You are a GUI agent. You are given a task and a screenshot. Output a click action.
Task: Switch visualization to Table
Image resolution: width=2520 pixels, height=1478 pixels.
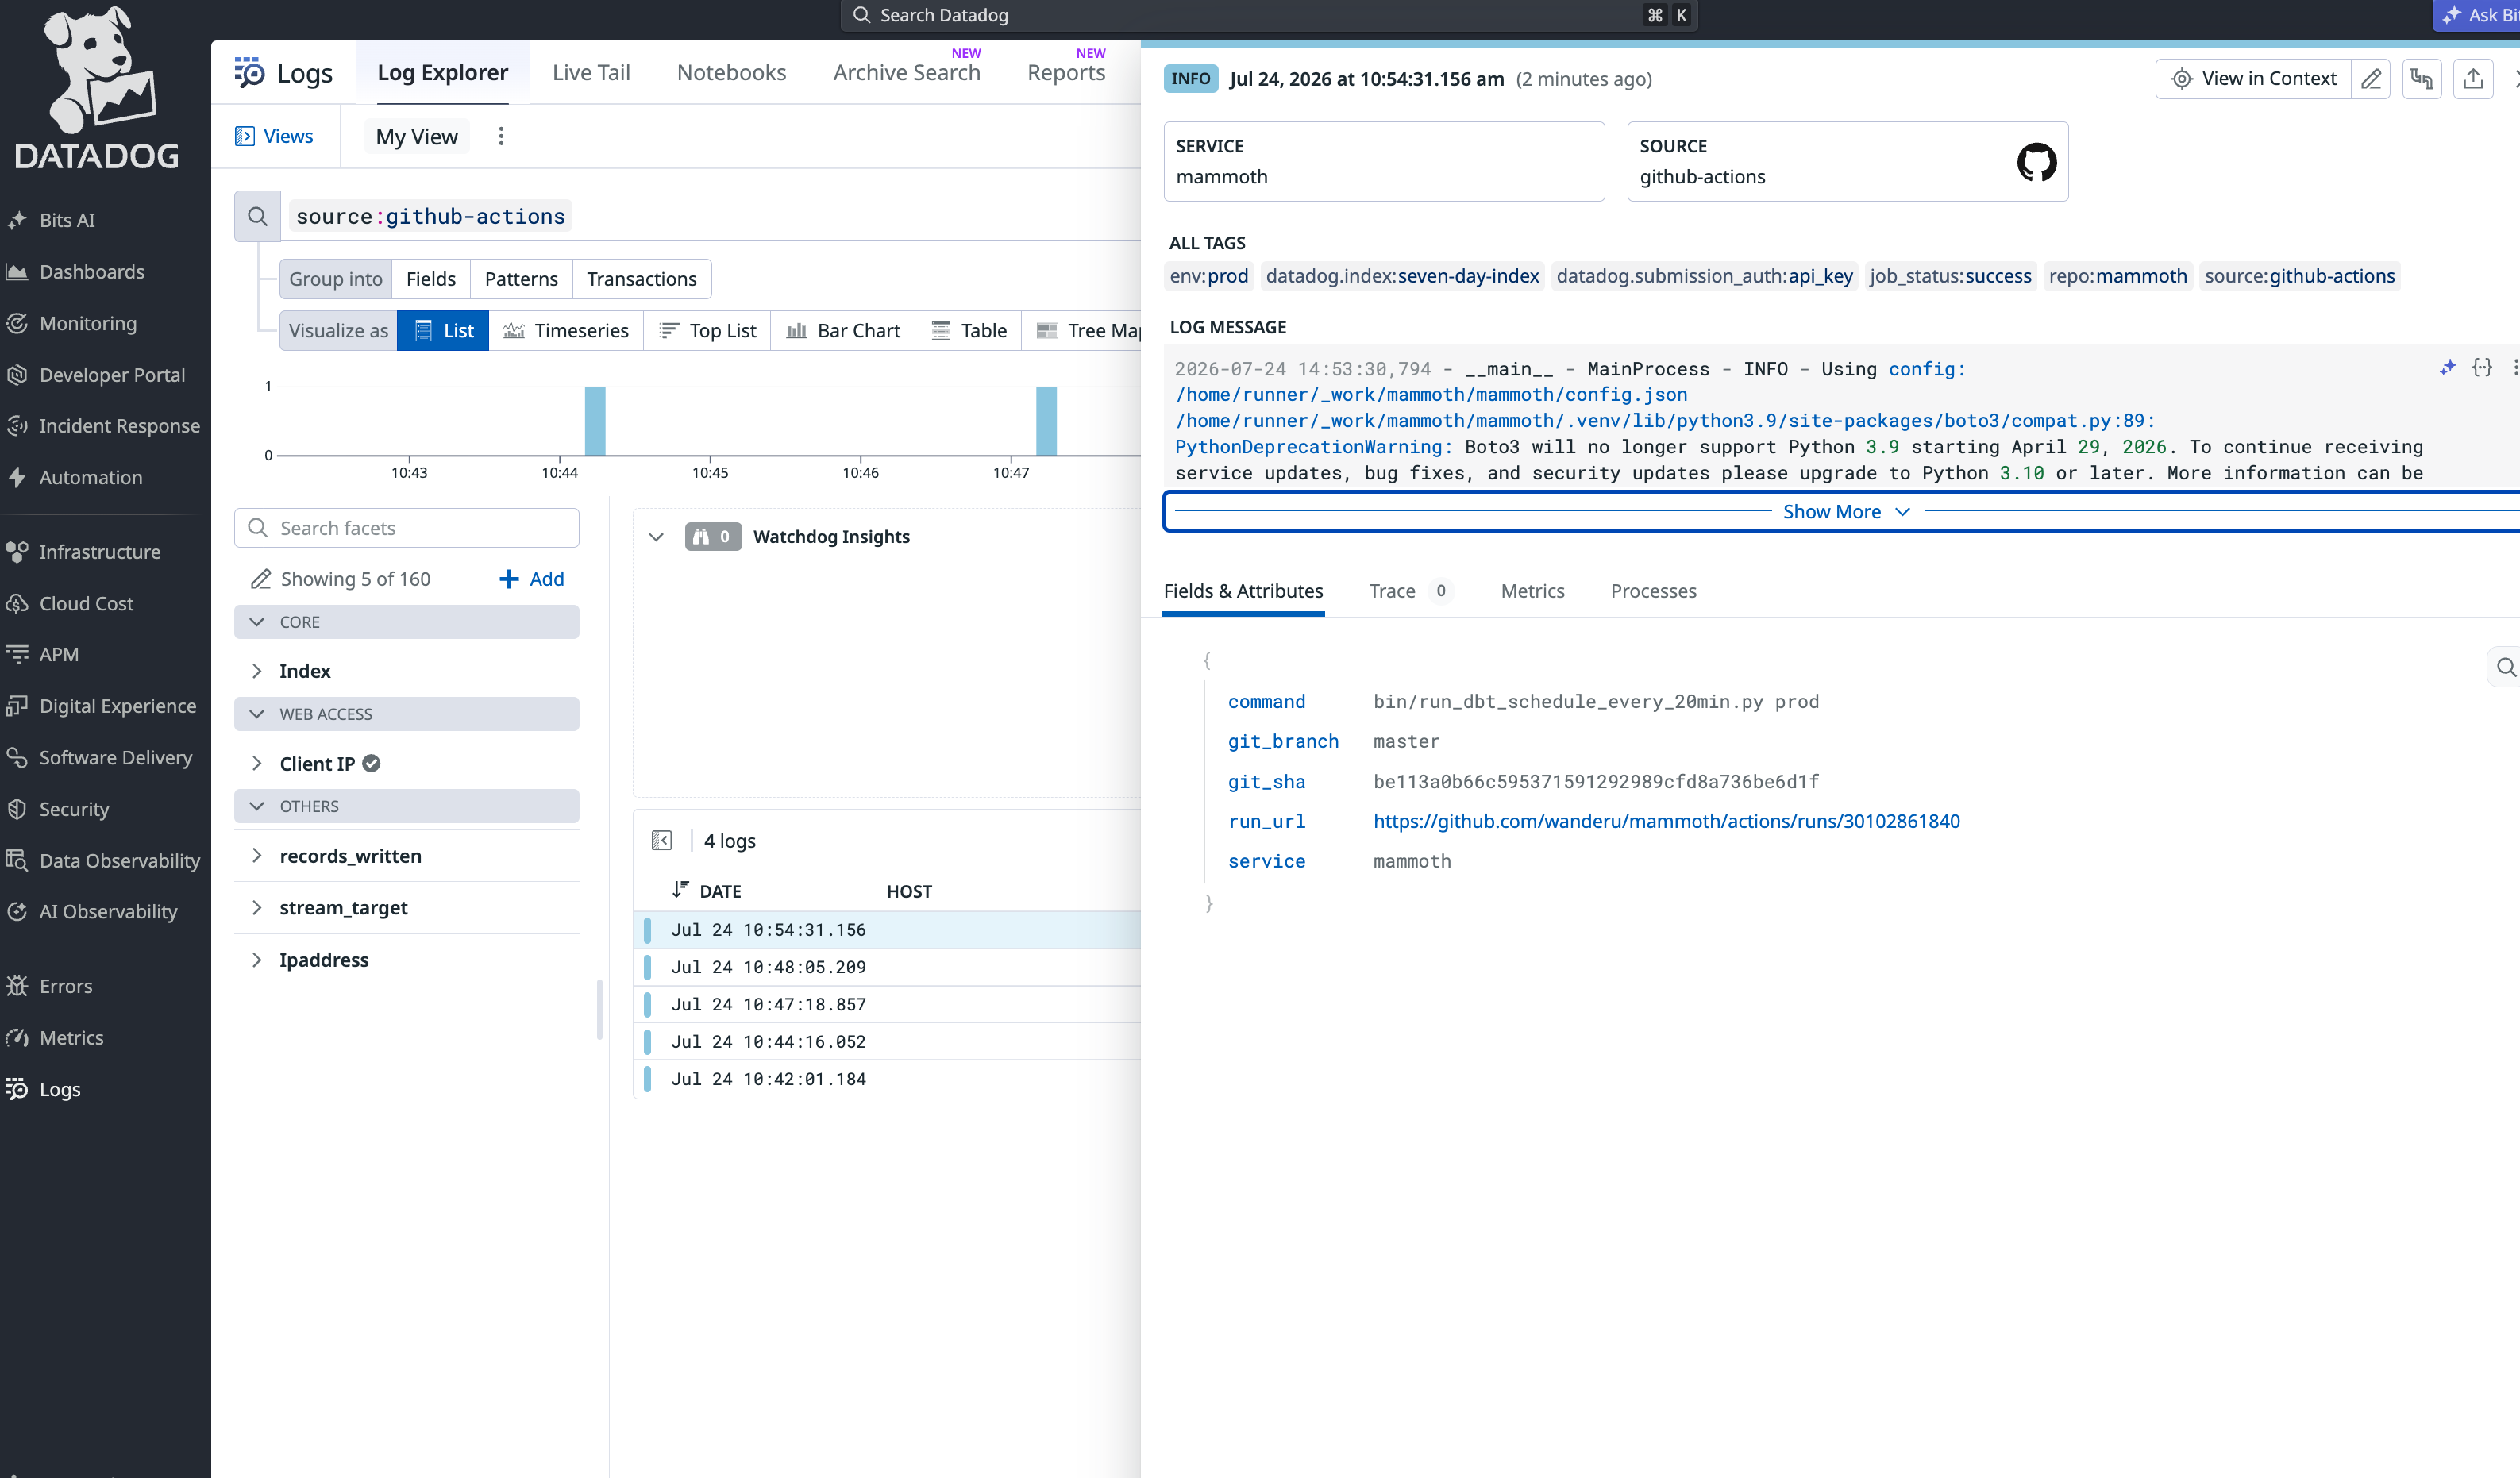coord(968,331)
